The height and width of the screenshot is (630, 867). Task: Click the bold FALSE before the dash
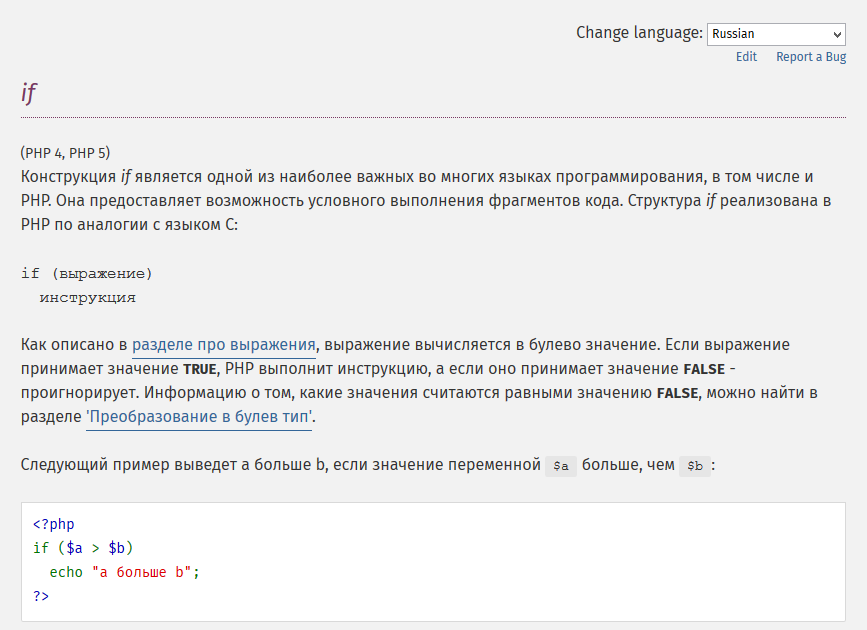[x=704, y=369]
